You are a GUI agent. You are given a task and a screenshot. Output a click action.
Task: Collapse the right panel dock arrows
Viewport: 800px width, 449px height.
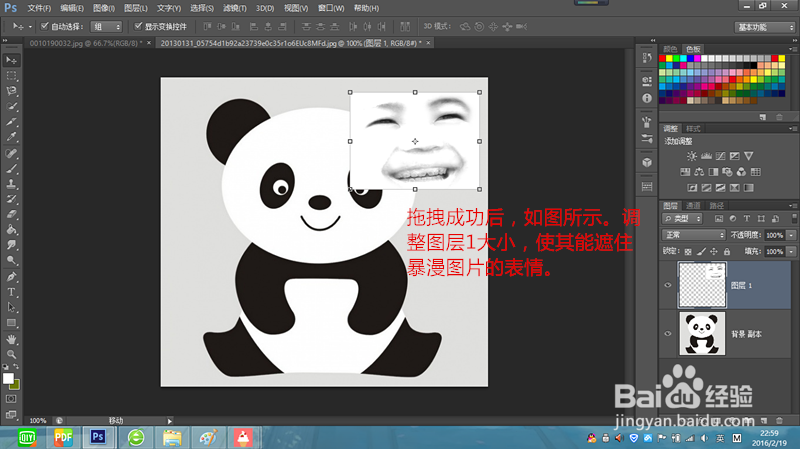point(794,40)
